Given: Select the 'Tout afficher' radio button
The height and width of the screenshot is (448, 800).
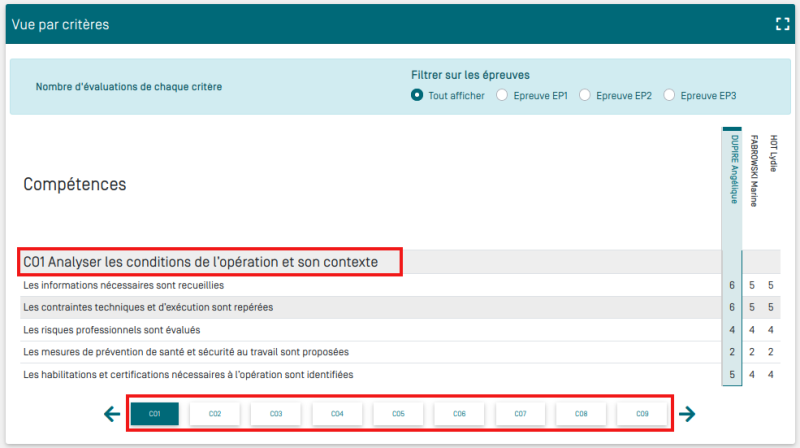Looking at the screenshot, I should 418,96.
